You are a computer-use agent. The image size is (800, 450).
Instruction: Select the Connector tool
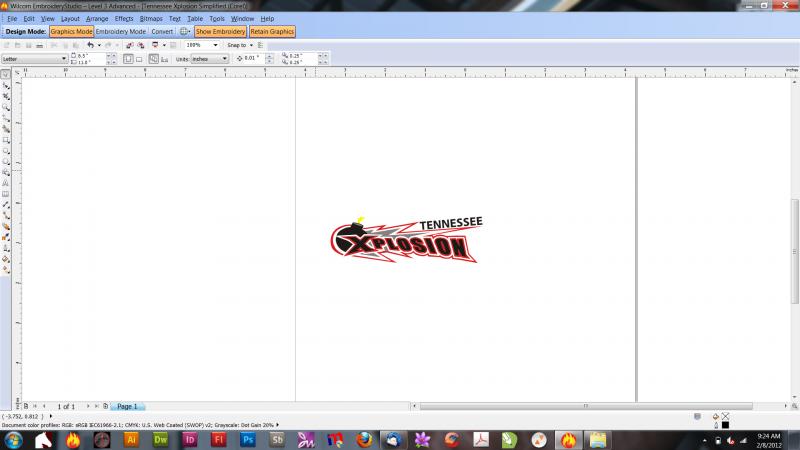[x=6, y=215]
